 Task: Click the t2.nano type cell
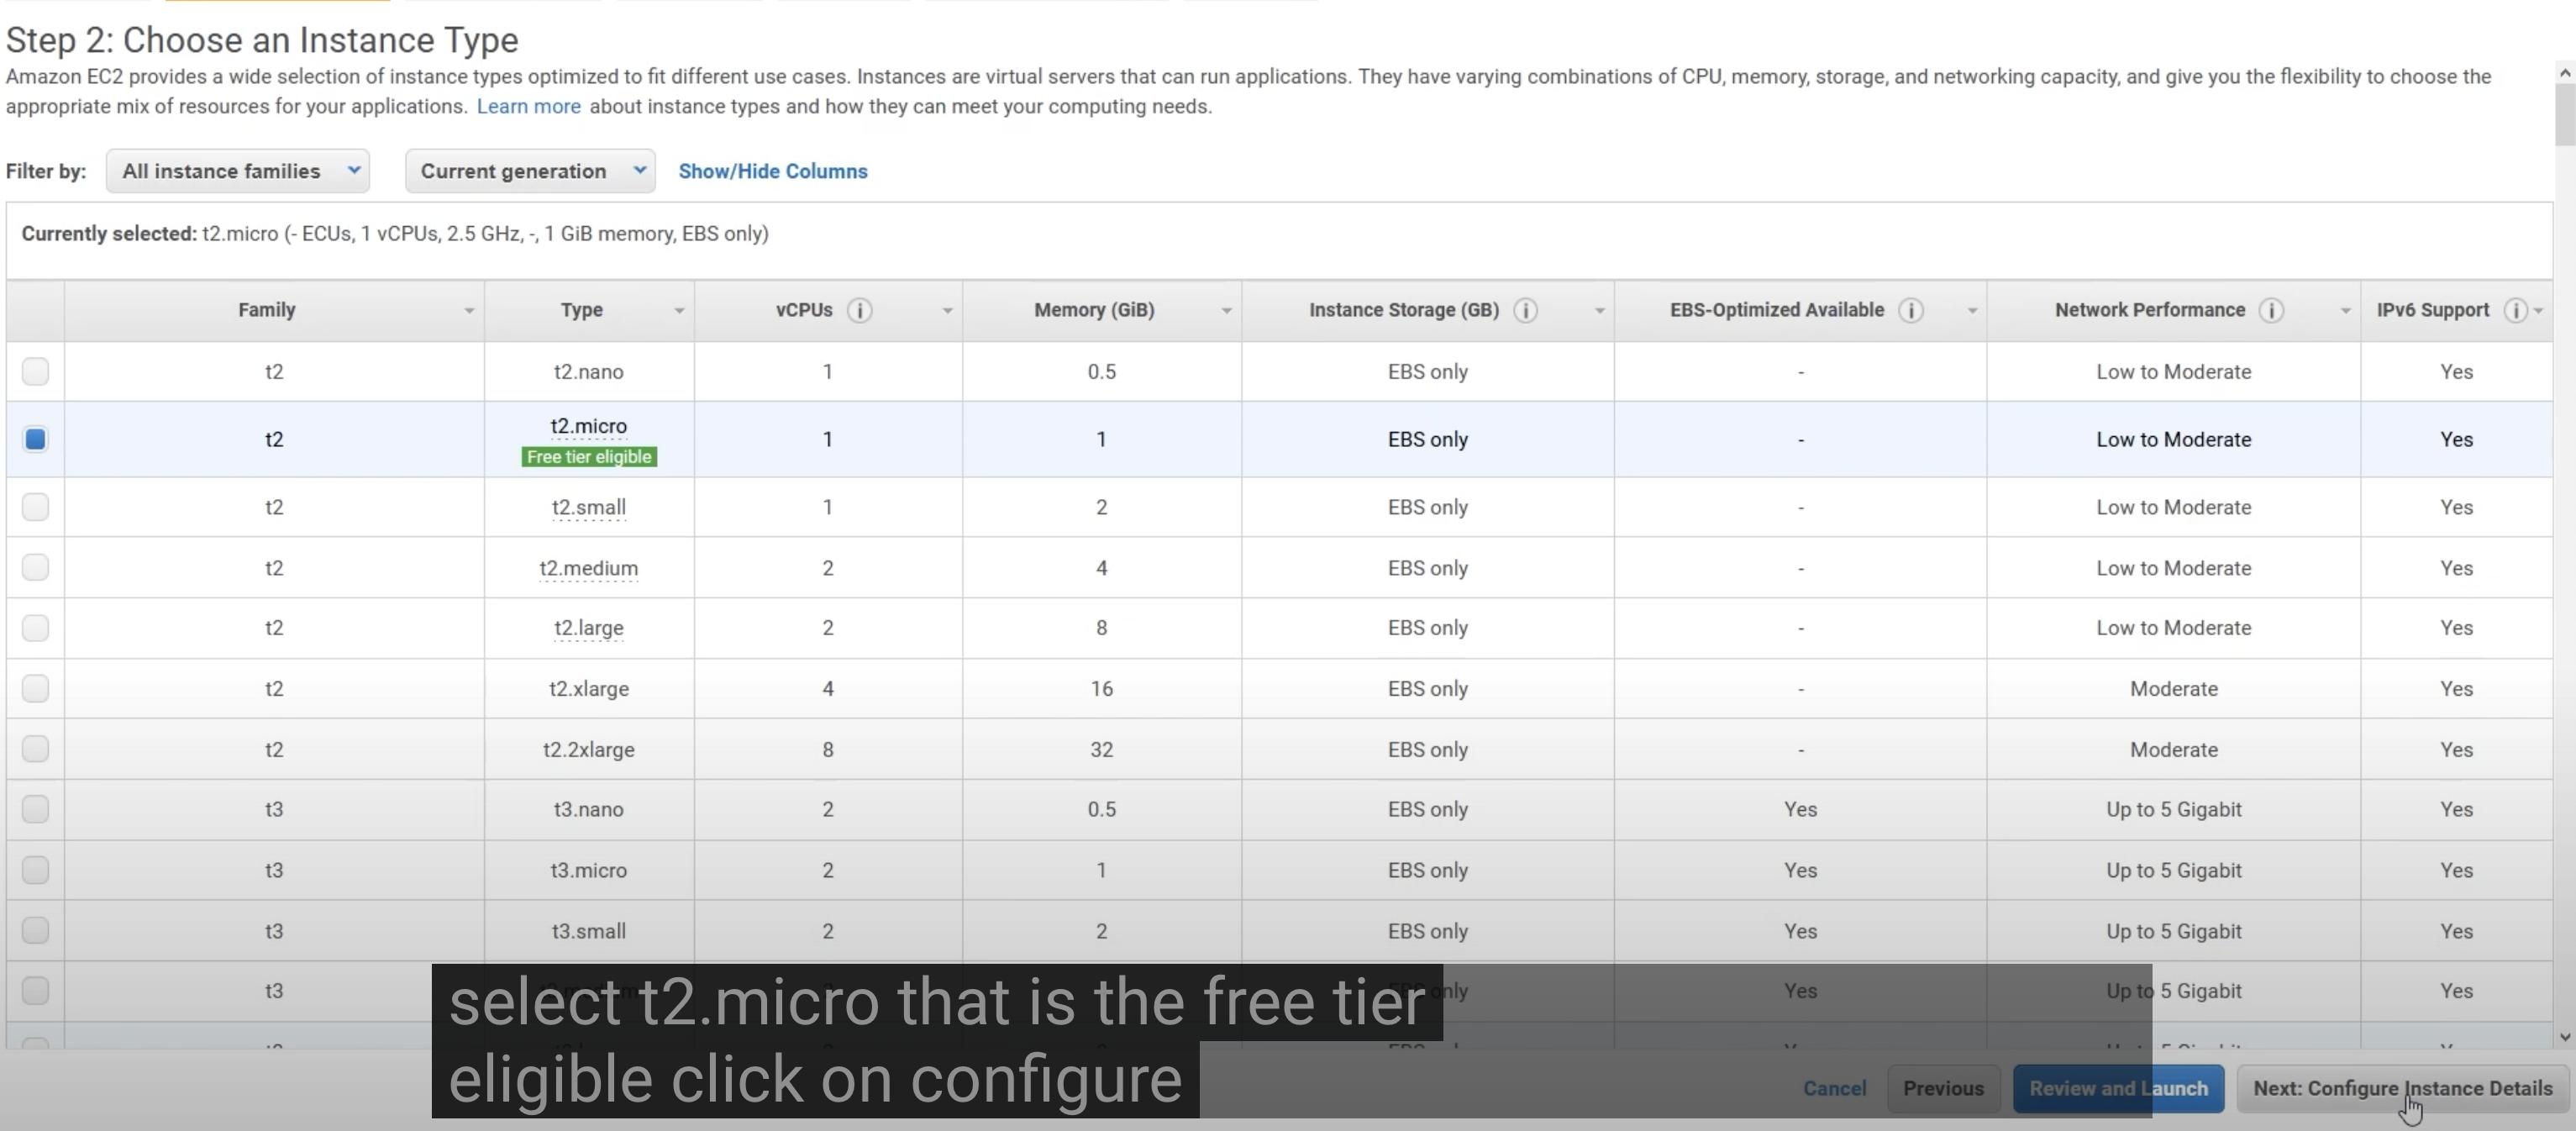click(589, 371)
